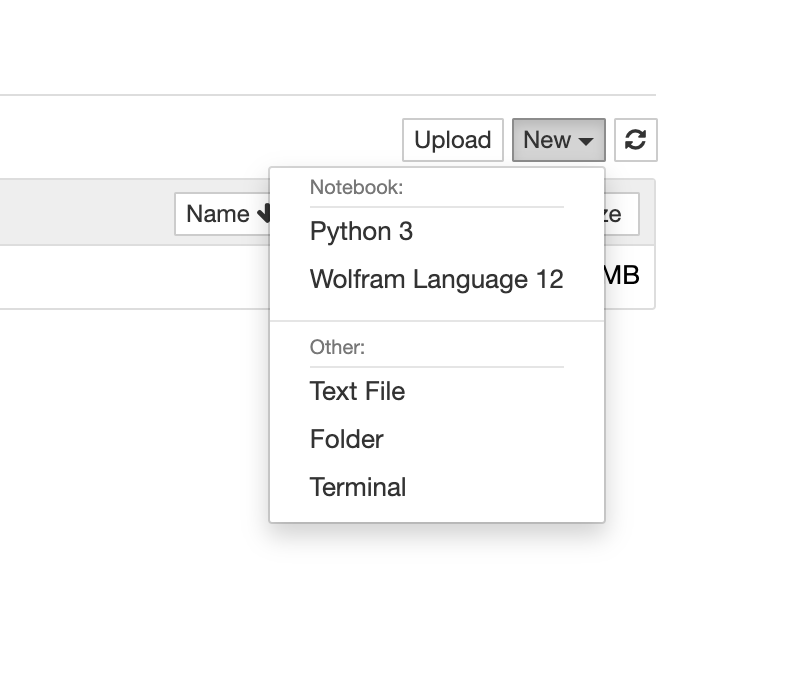Click the file size MB value
Viewport: 788px width, 696px height.
(622, 276)
